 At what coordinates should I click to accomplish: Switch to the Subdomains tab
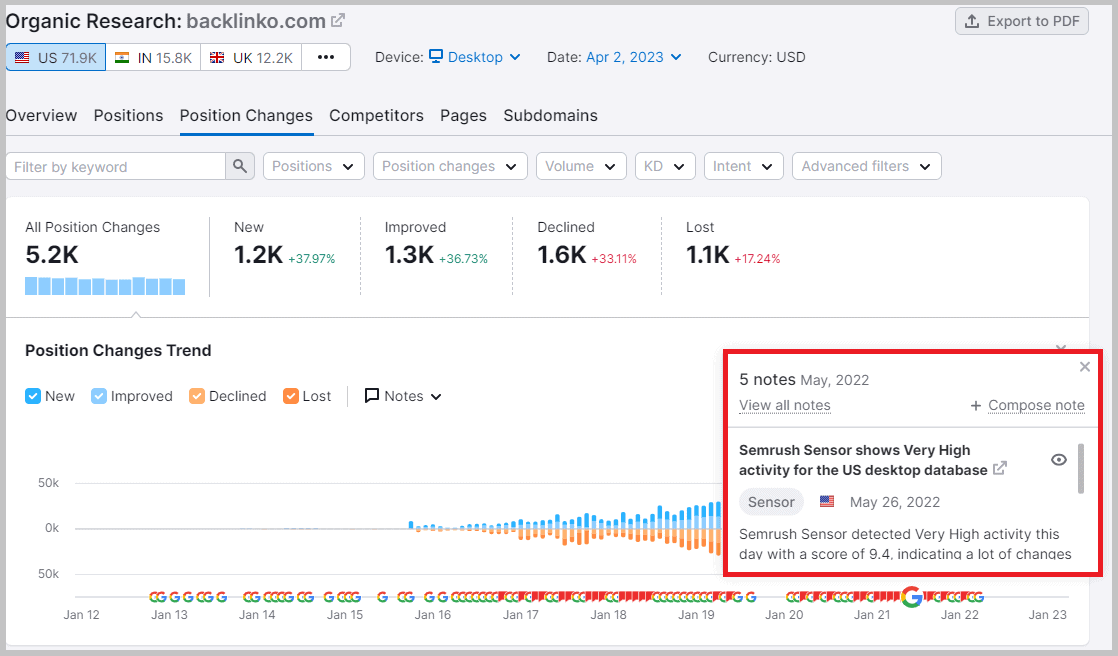point(550,116)
